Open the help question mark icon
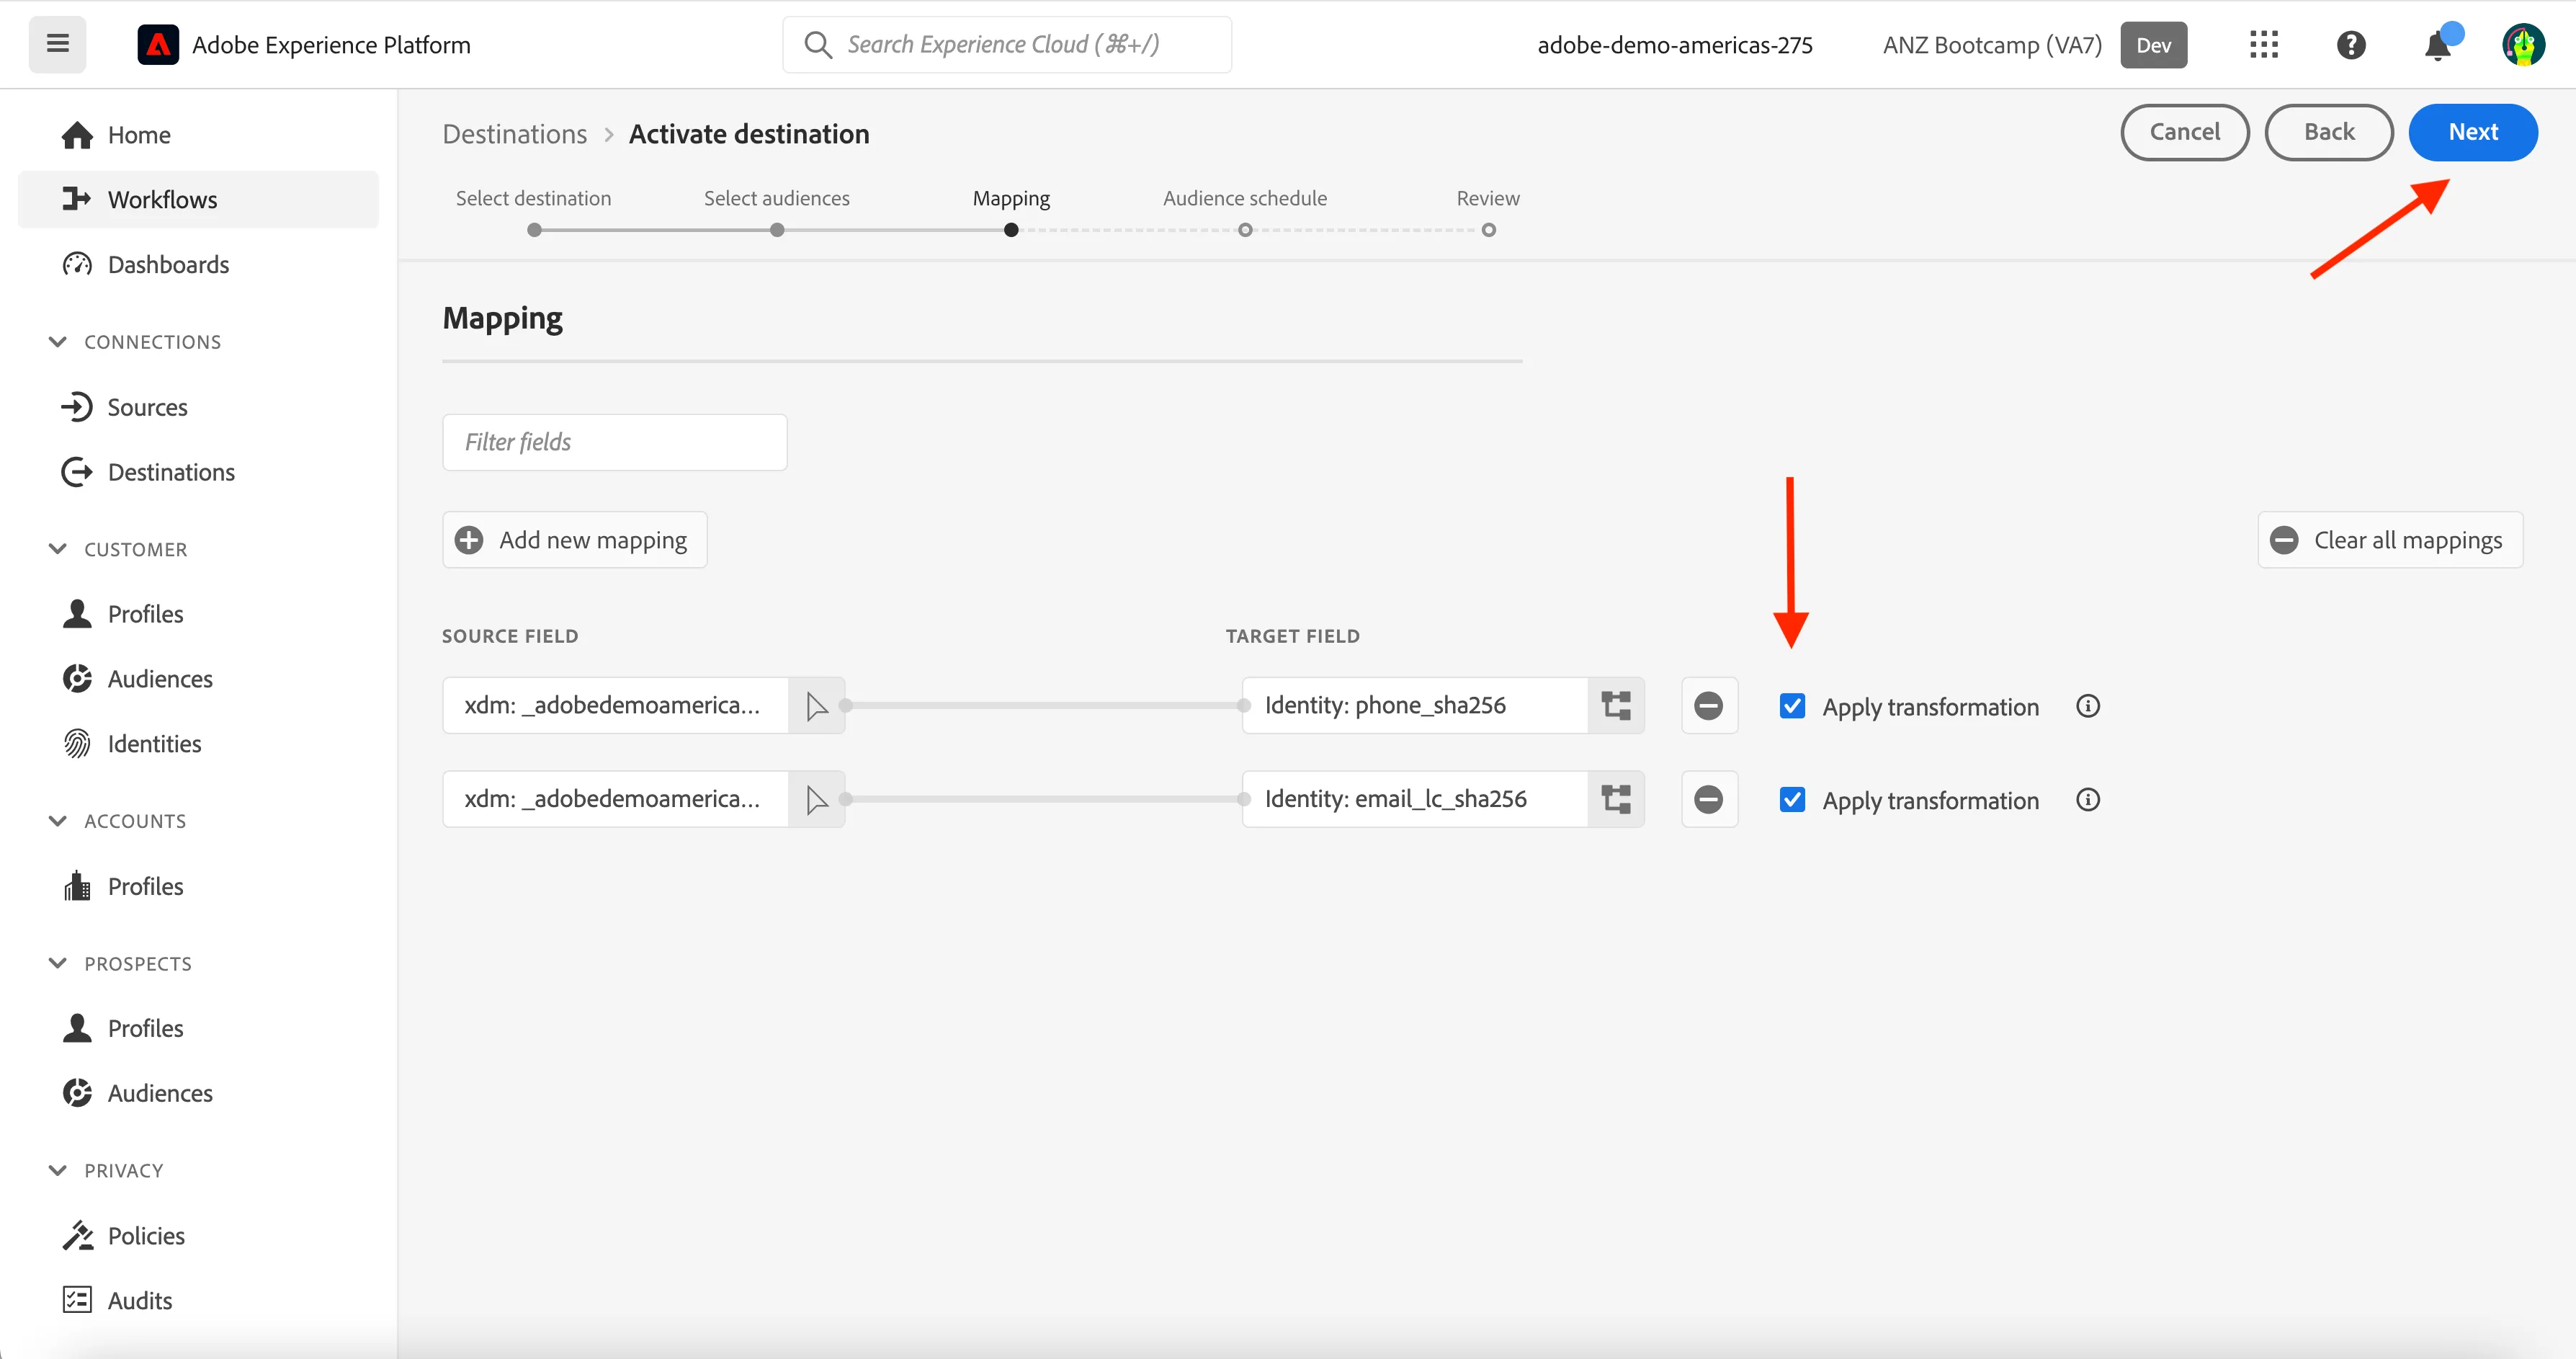2576x1359 pixels. point(2351,45)
